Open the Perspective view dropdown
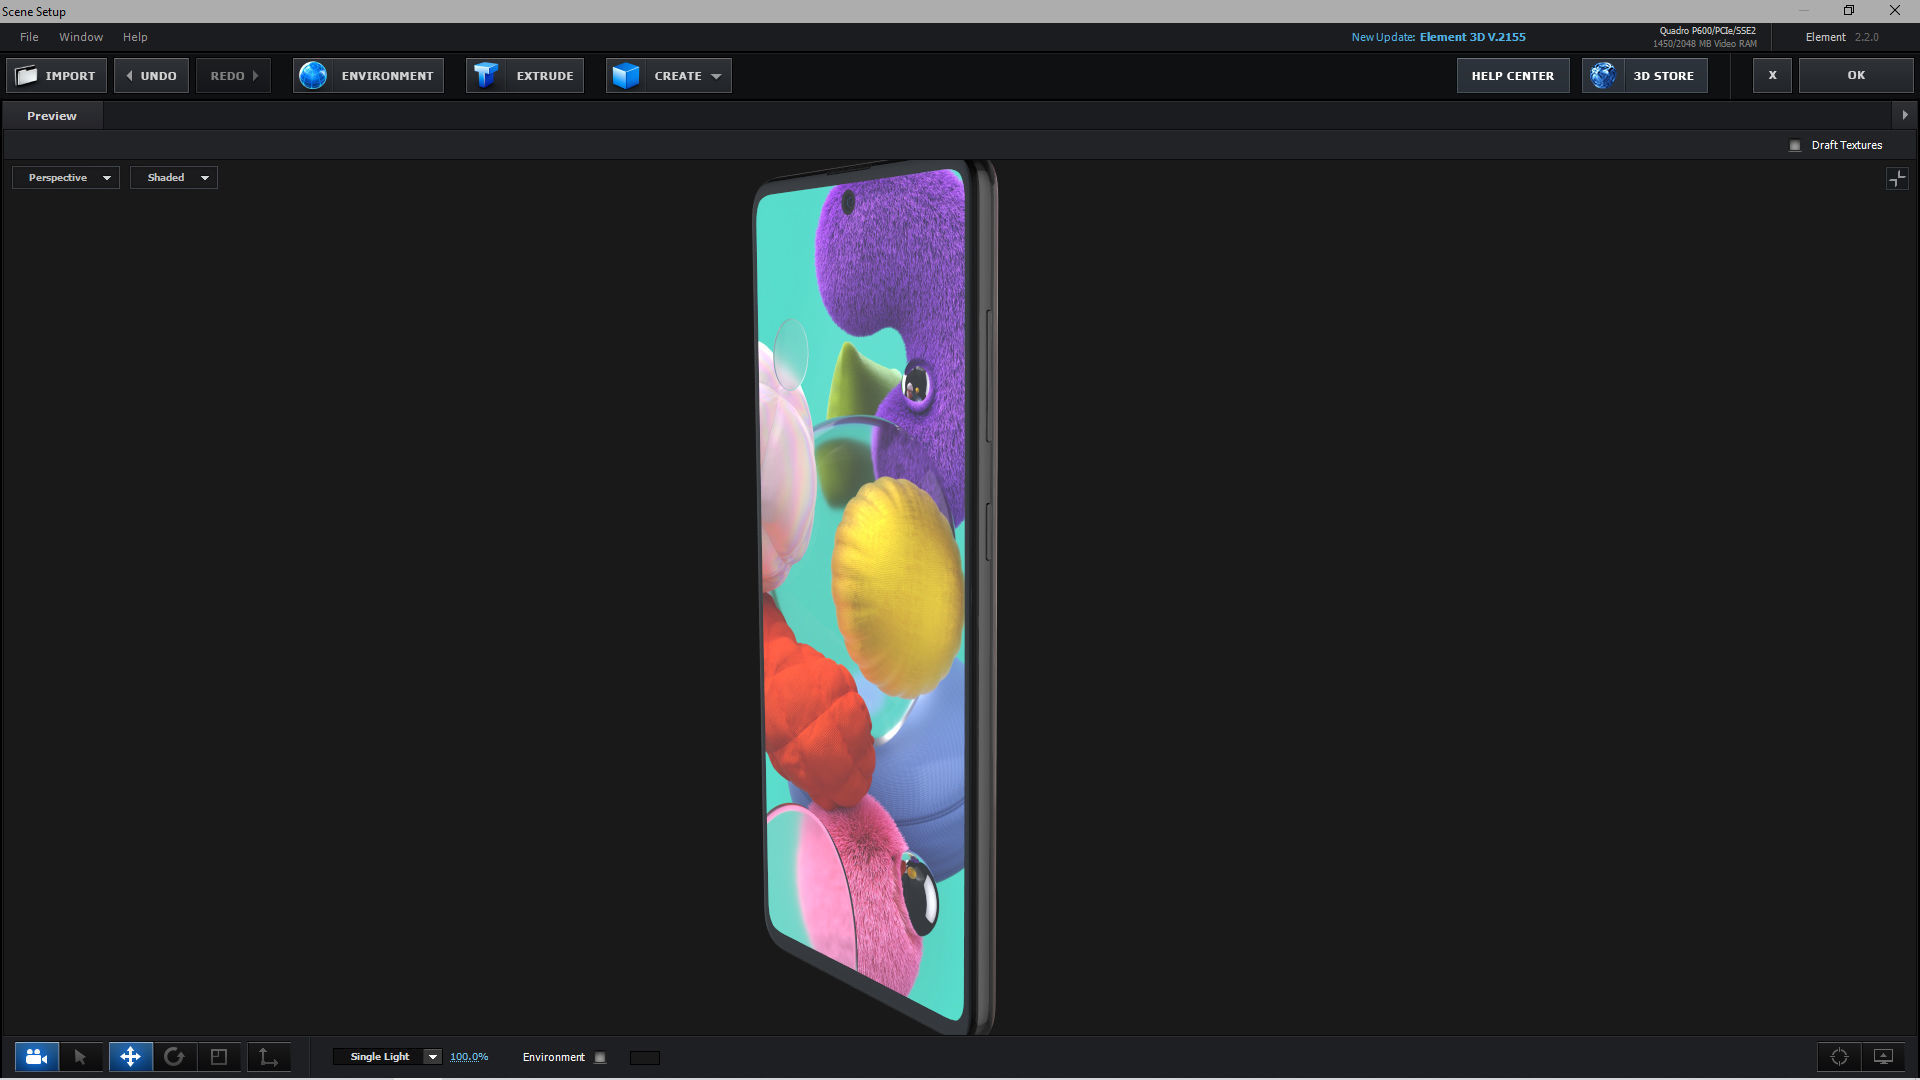The height and width of the screenshot is (1080, 1920). pyautogui.click(x=66, y=178)
